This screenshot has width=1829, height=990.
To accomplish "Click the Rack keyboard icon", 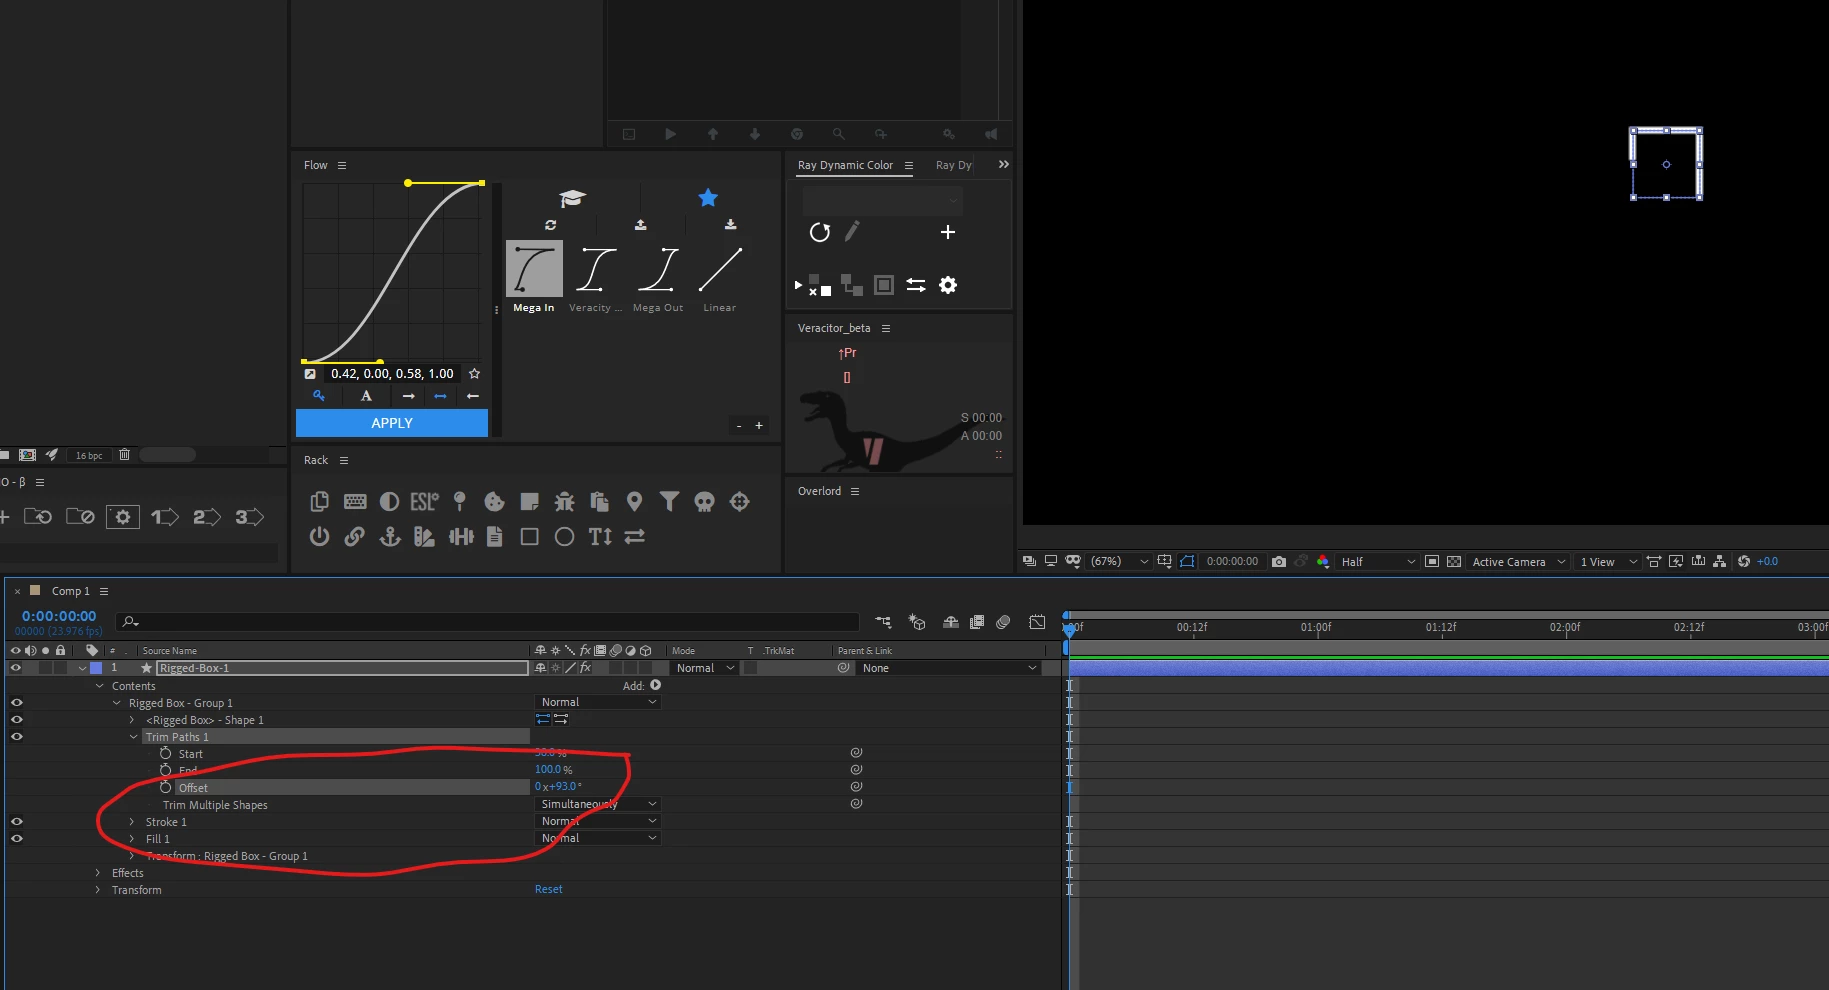I will (x=354, y=502).
